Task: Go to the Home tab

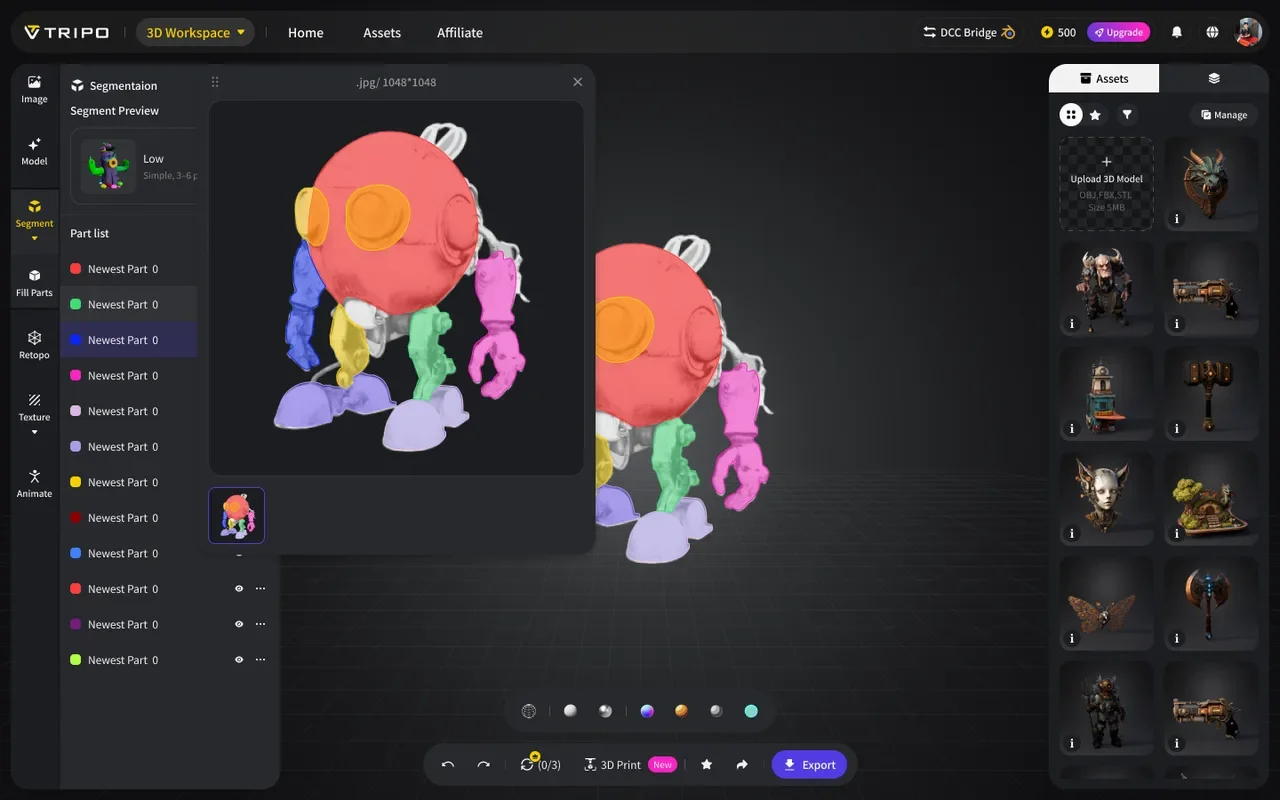Action: tap(305, 32)
